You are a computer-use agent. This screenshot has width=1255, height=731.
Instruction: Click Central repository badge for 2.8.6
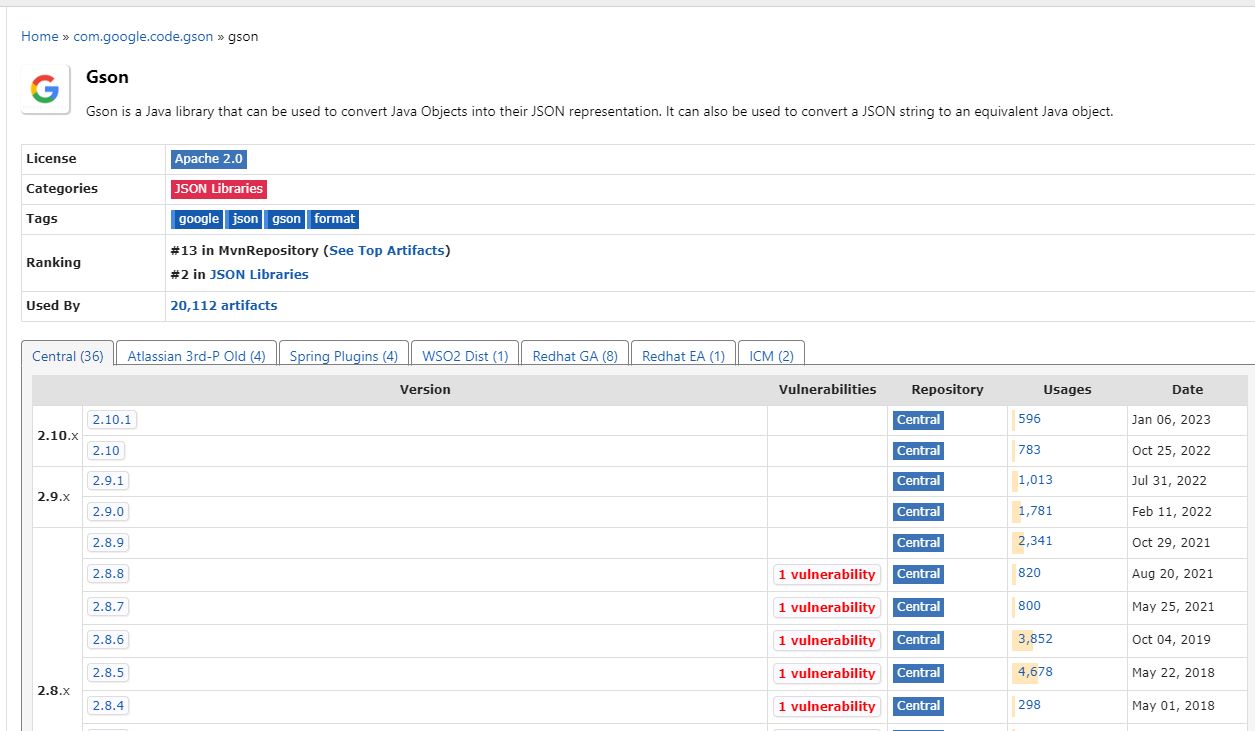(918, 640)
